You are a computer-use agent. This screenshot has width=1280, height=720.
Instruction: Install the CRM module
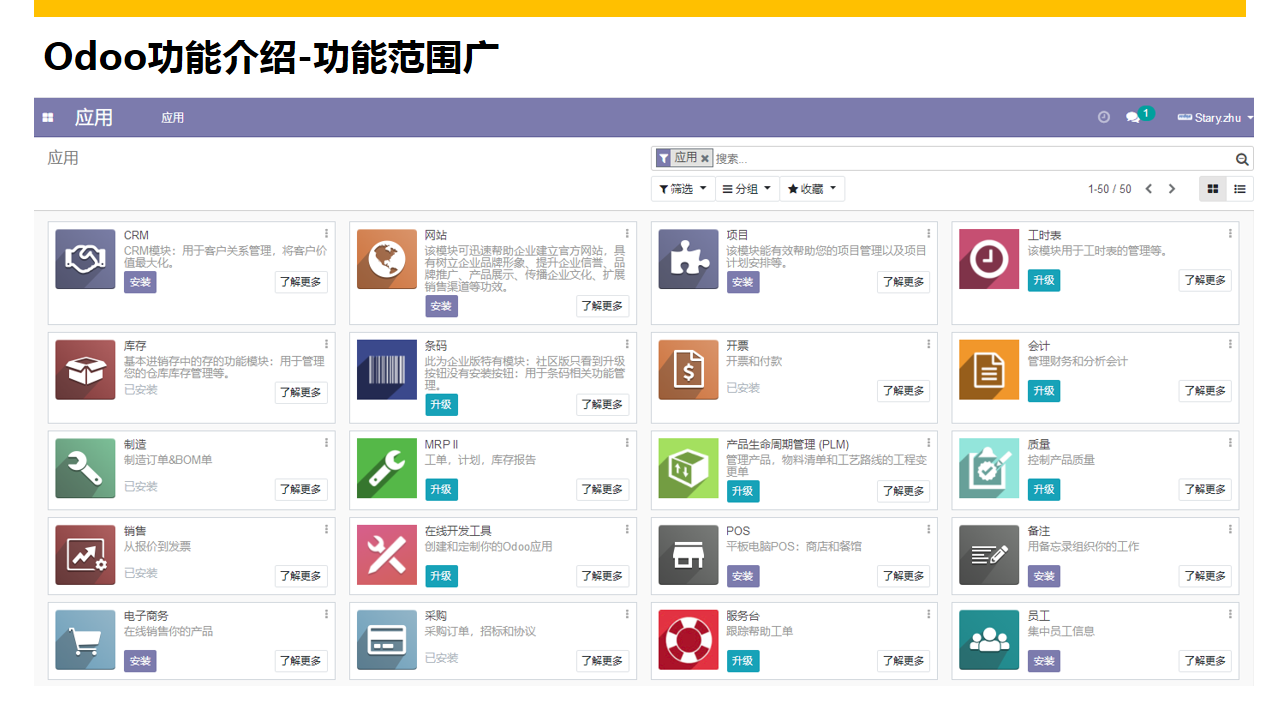tap(140, 282)
